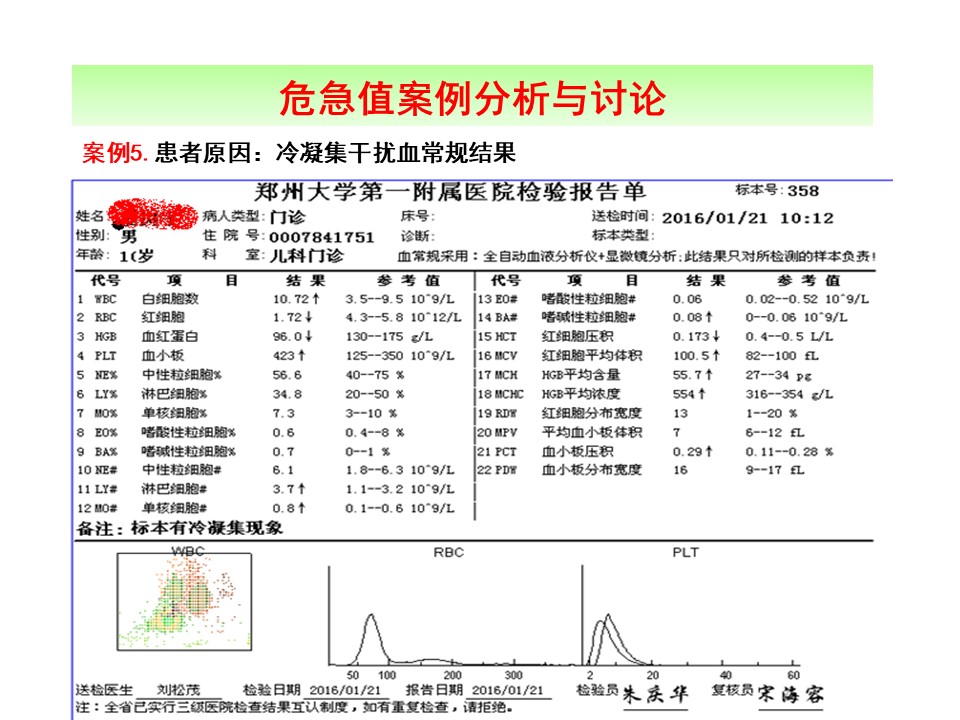Select the submitting doctor name "刘松茂"
The height and width of the screenshot is (720, 960).
[178, 690]
